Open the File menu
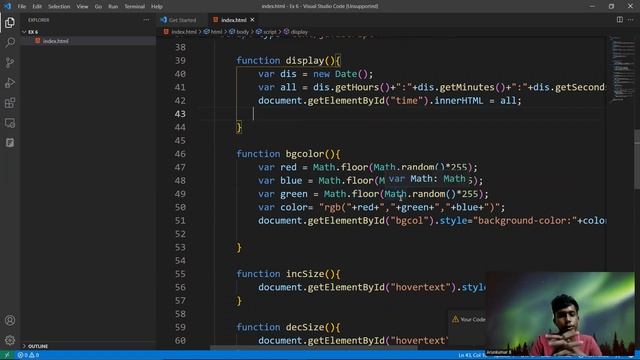The image size is (640, 360). [22, 7]
